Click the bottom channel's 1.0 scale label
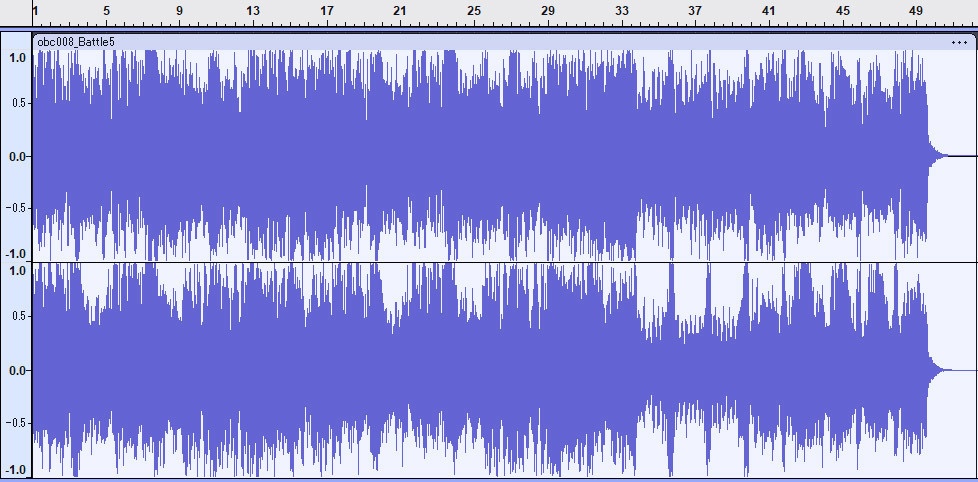The height and width of the screenshot is (482, 978). 18,271
